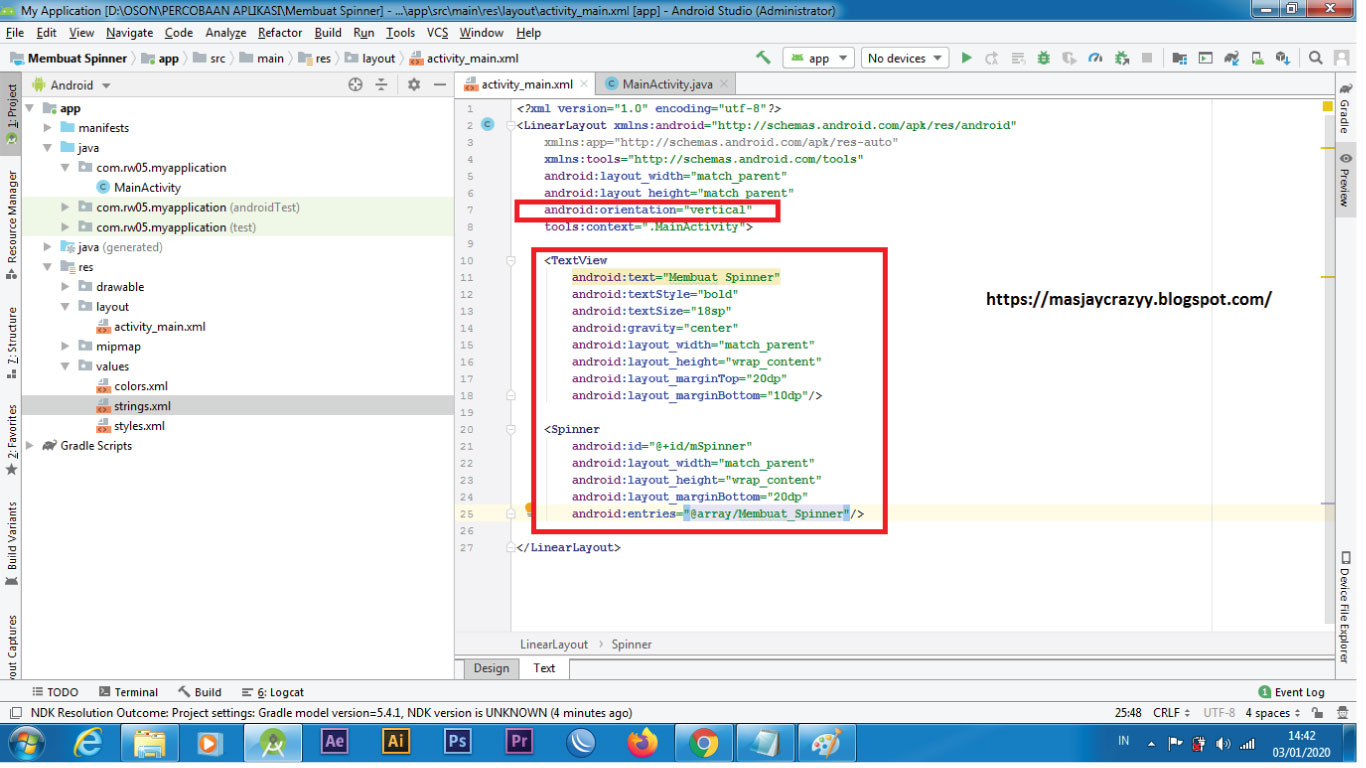The width and height of the screenshot is (1366, 768).
Task: Click the Debug app bug icon
Action: click(1044, 58)
